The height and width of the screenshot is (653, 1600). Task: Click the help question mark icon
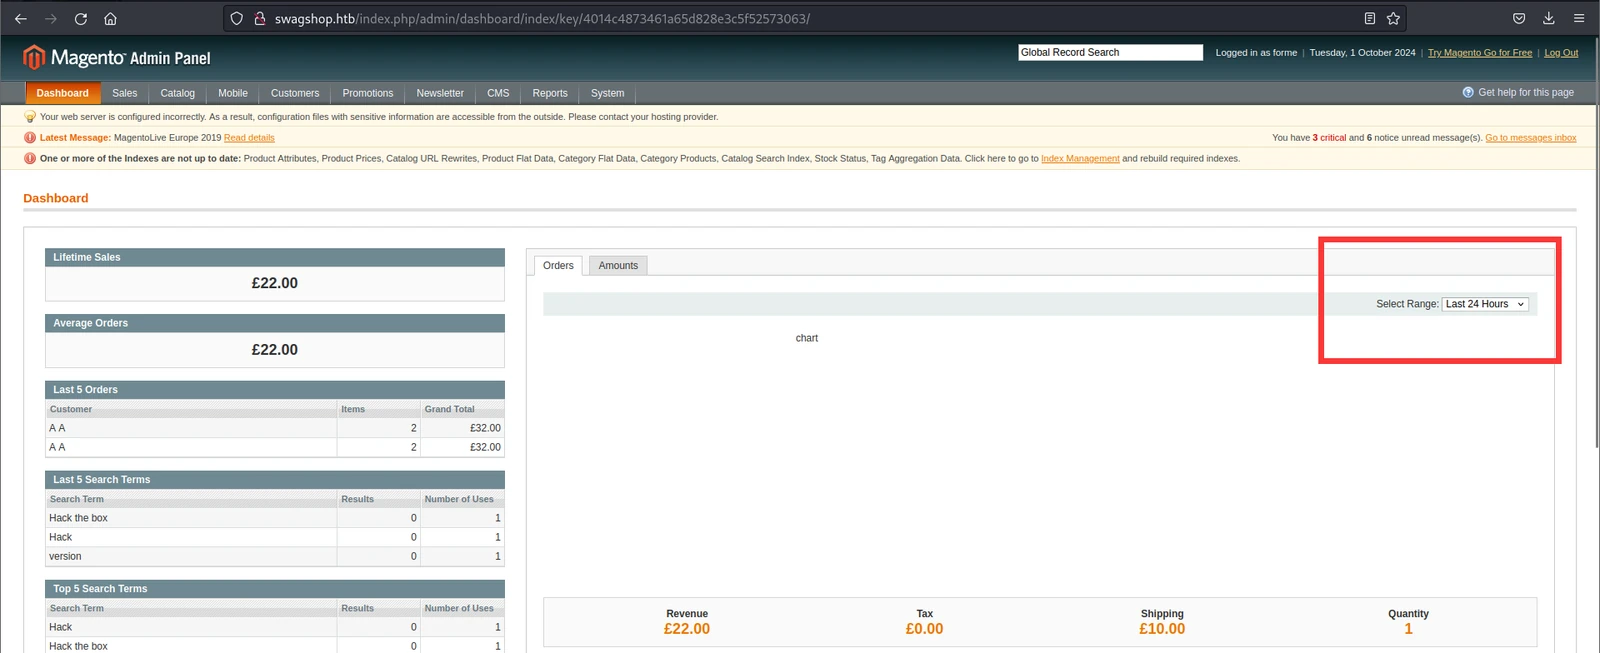click(x=1468, y=92)
